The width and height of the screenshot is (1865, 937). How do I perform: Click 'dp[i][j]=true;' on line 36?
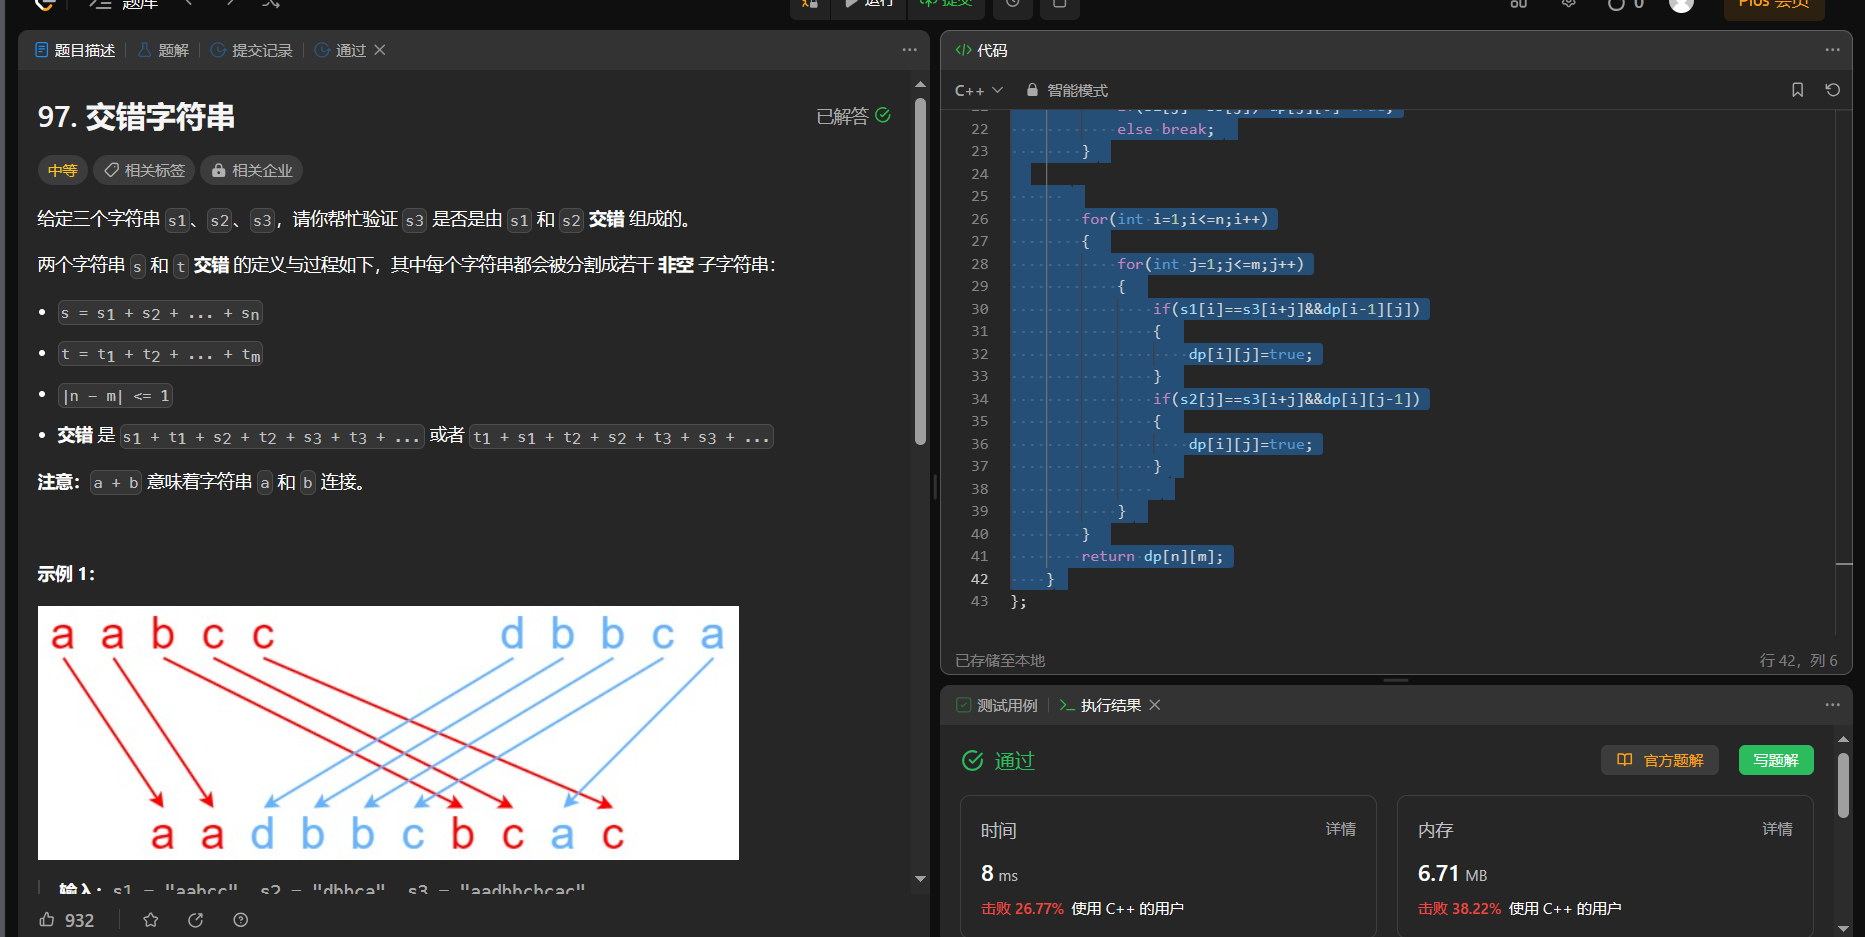pyautogui.click(x=1250, y=444)
